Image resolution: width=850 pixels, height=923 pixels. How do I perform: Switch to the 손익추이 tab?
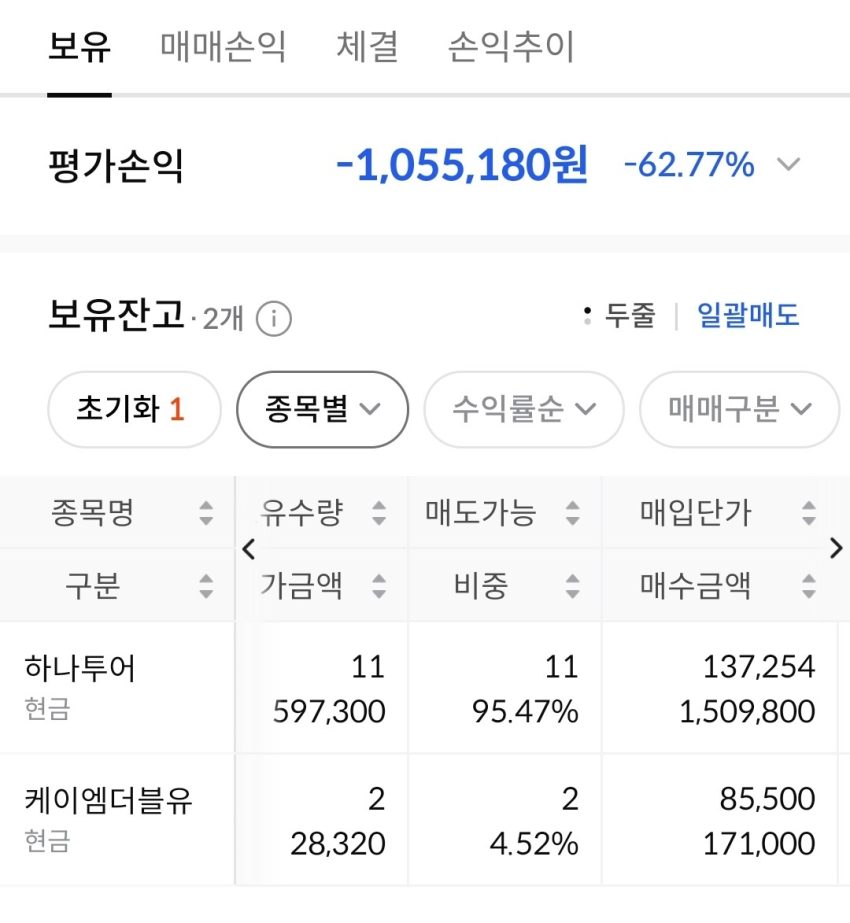(x=510, y=47)
